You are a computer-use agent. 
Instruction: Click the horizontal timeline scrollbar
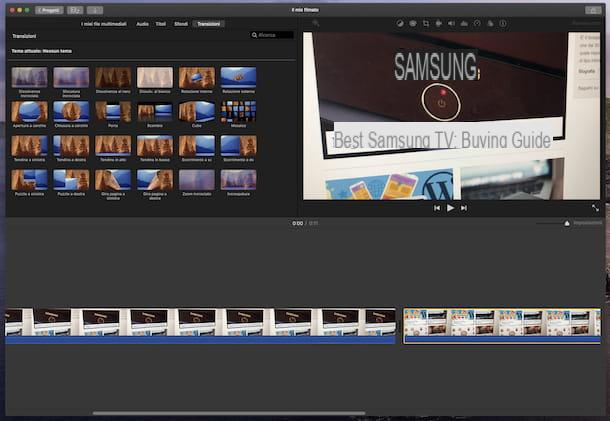(229, 413)
